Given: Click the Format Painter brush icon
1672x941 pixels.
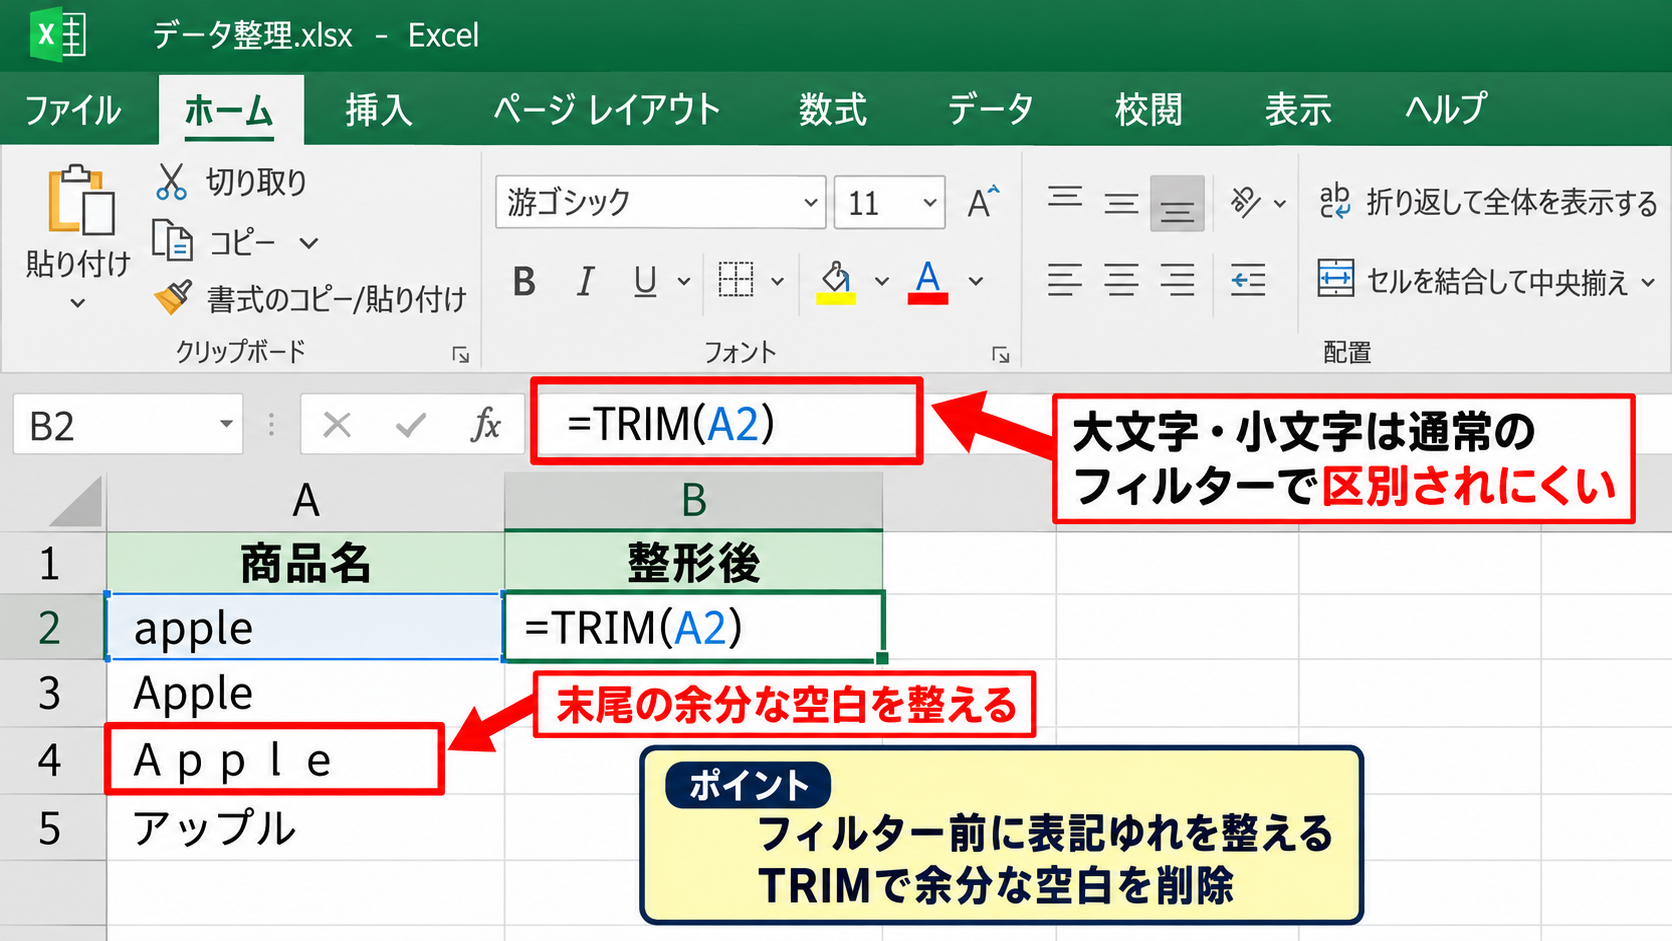Looking at the screenshot, I should point(172,297).
